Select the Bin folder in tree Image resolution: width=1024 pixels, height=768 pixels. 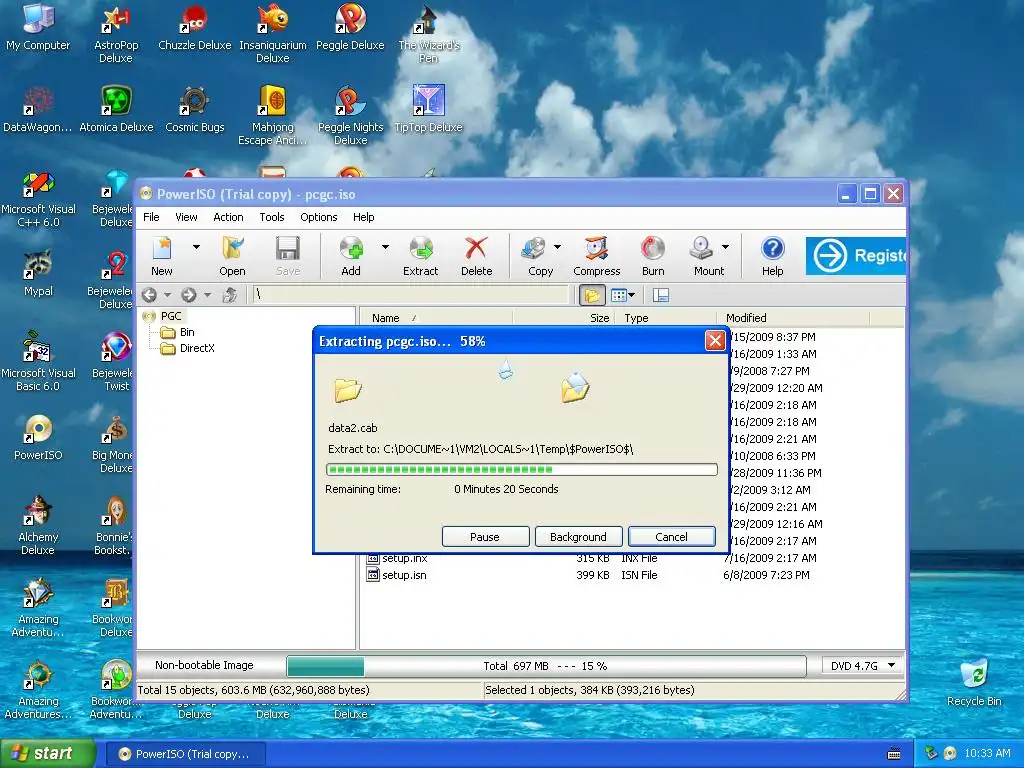187,332
